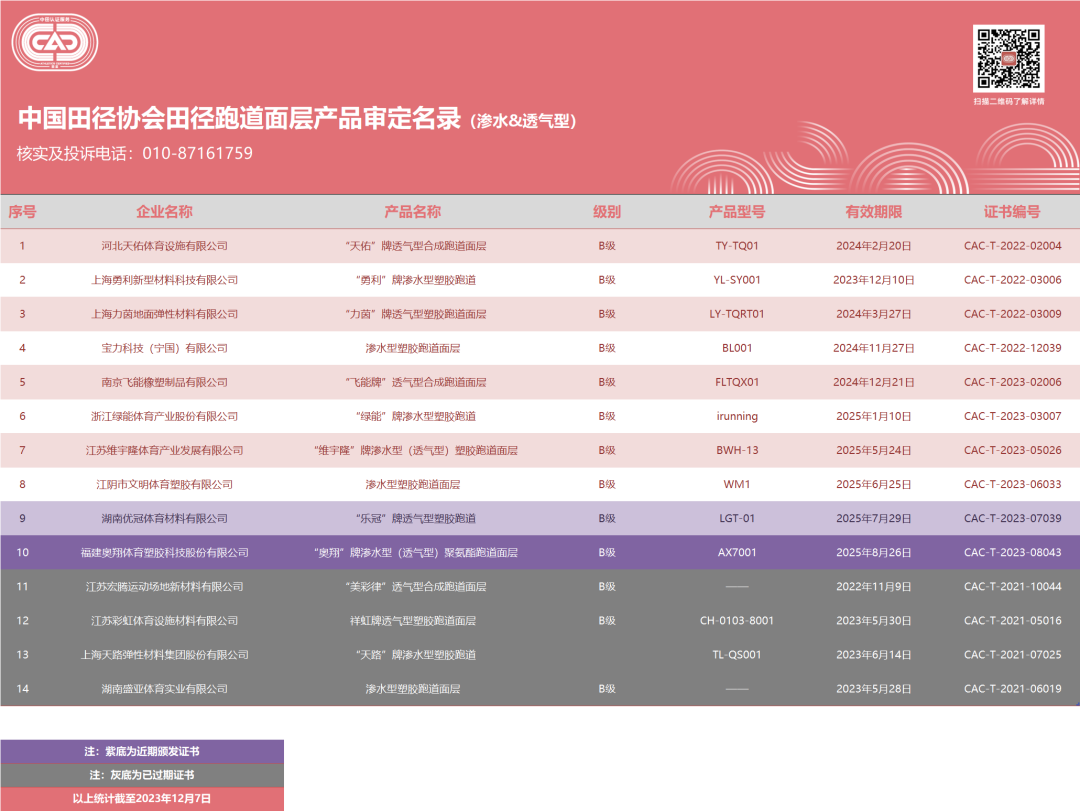Click product model LGT-01
Viewport: 1080px width, 811px height.
[737, 519]
